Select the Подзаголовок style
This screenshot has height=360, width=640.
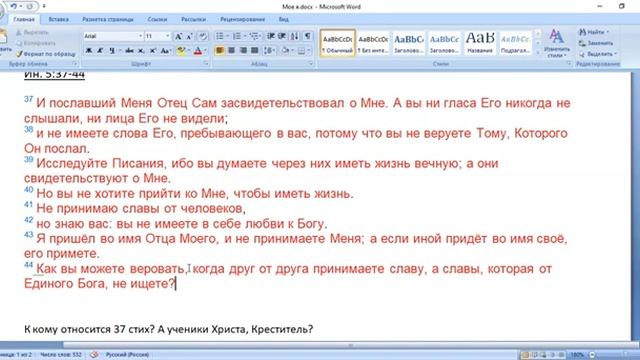pyautogui.click(x=516, y=43)
